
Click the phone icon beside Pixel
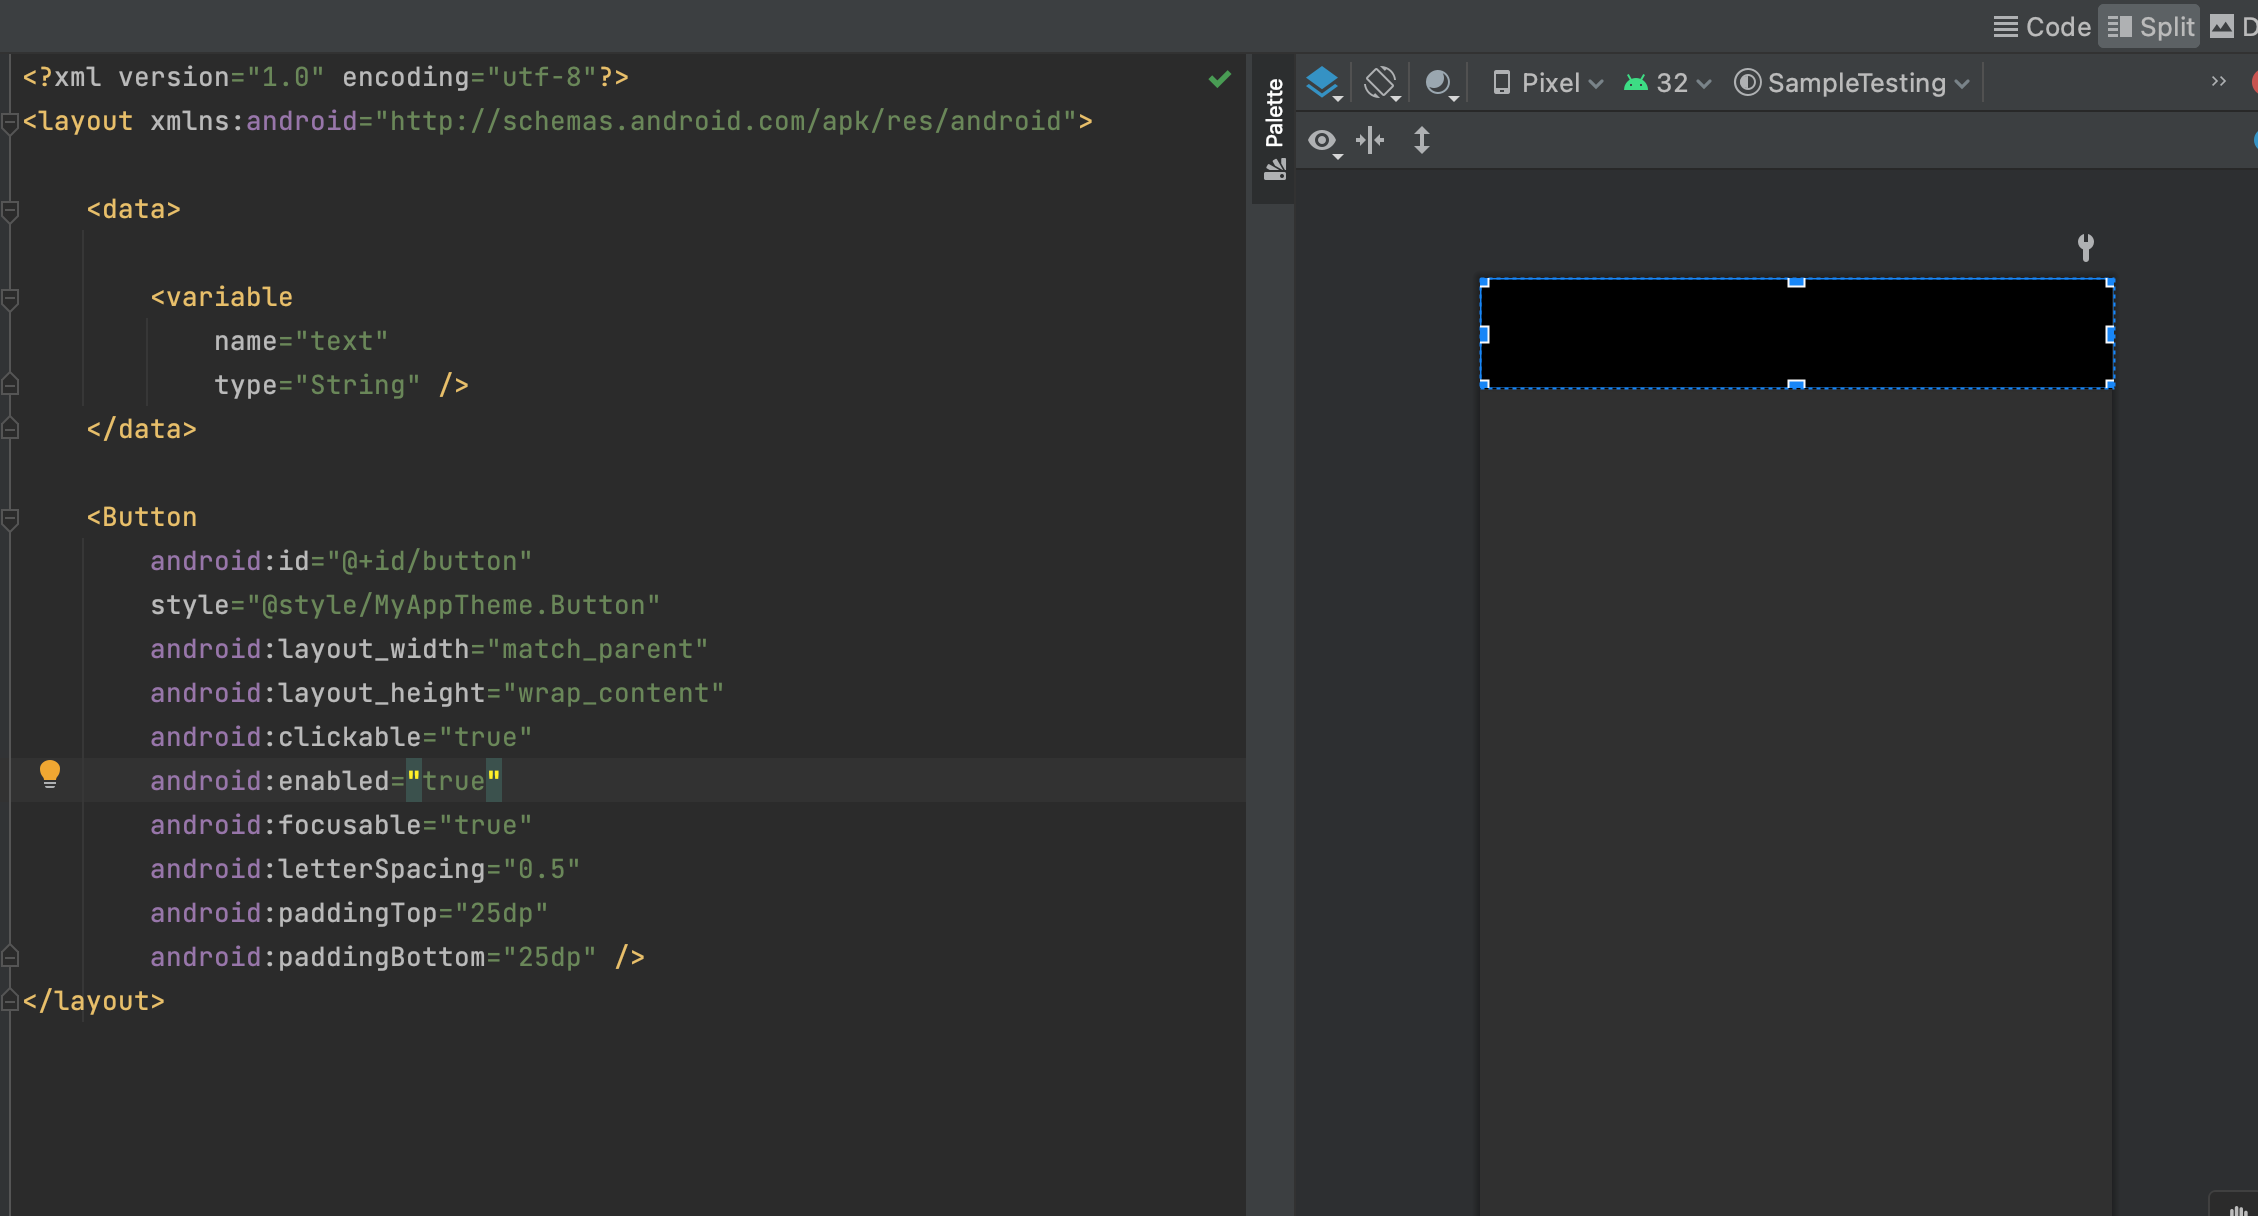coord(1501,83)
